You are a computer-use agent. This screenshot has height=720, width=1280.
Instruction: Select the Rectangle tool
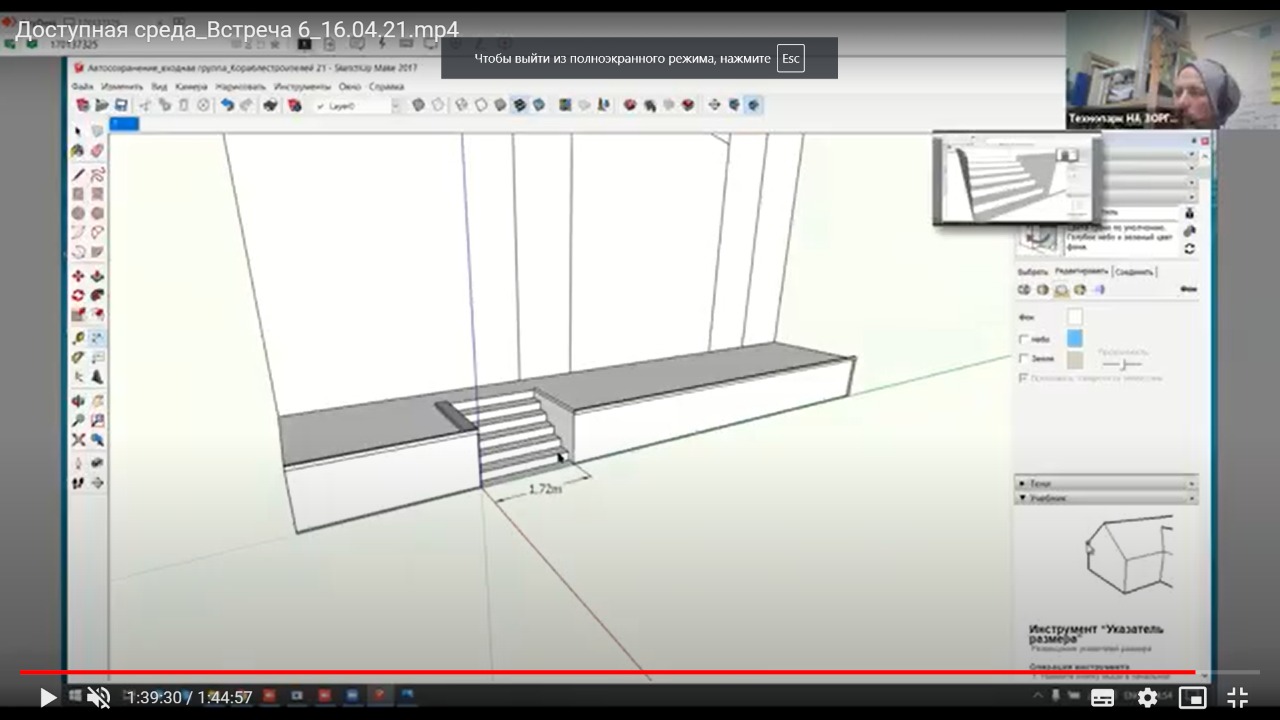coord(78,194)
